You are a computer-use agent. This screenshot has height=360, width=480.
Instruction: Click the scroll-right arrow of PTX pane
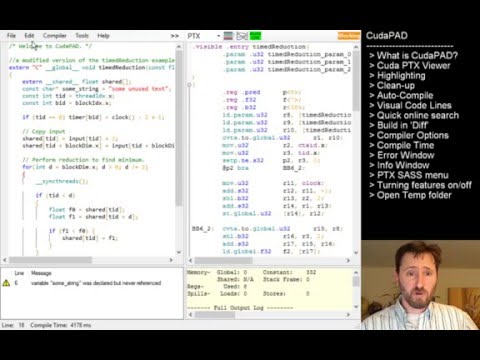click(348, 260)
